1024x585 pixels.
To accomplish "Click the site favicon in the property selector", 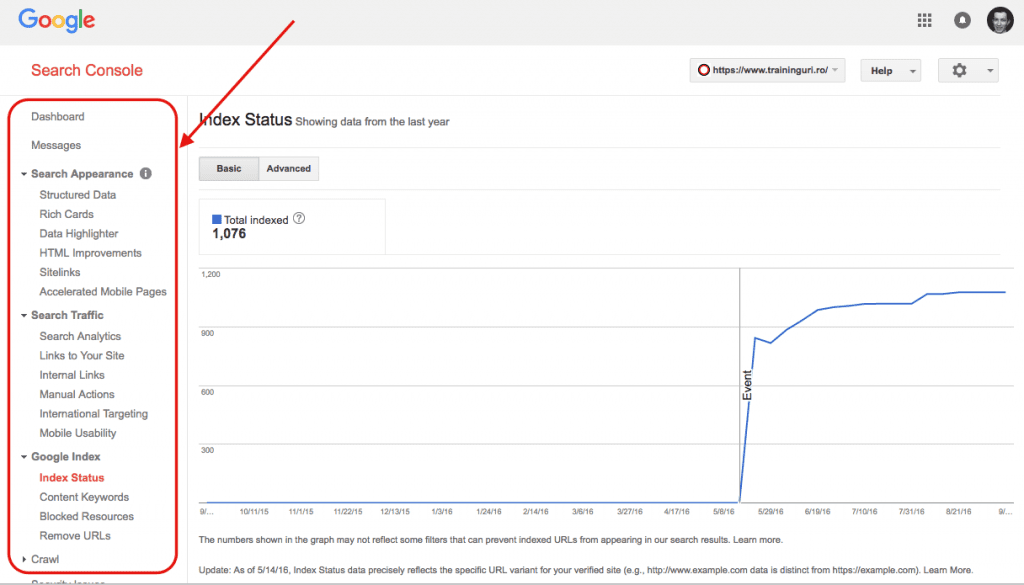I will click(x=704, y=70).
